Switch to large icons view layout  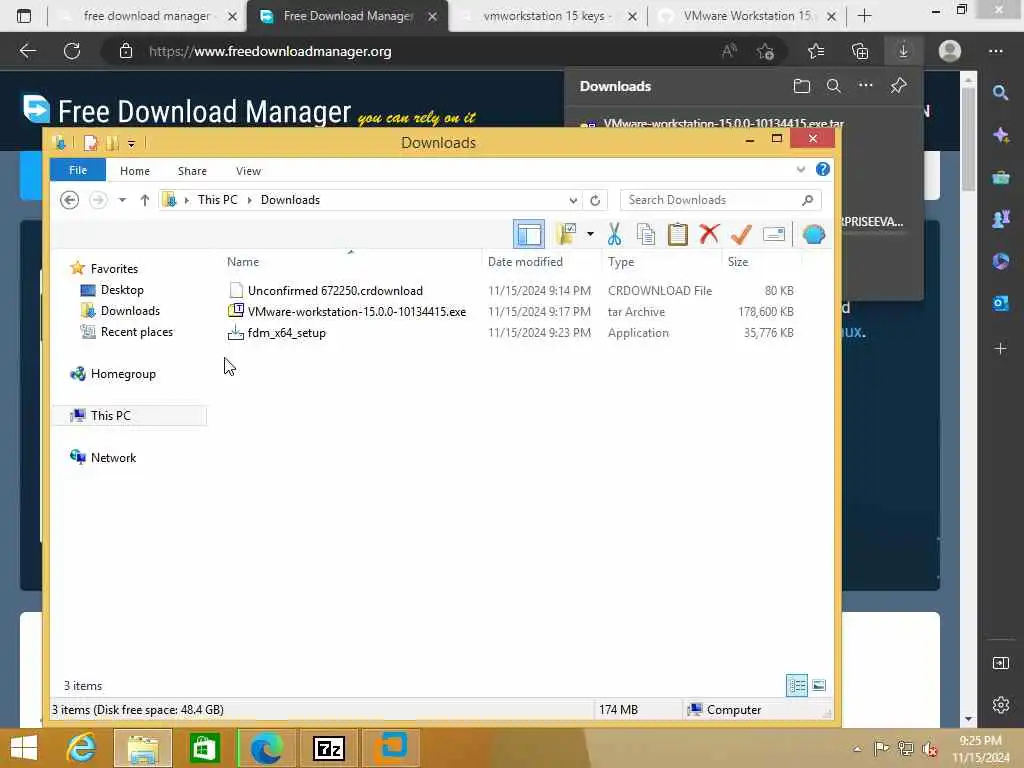[x=819, y=686]
